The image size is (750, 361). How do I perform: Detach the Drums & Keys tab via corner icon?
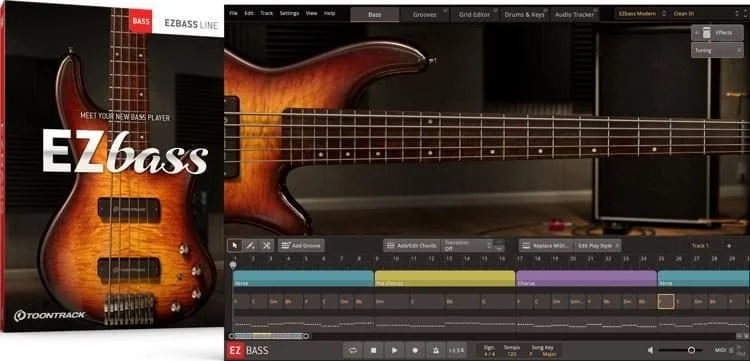(x=546, y=10)
